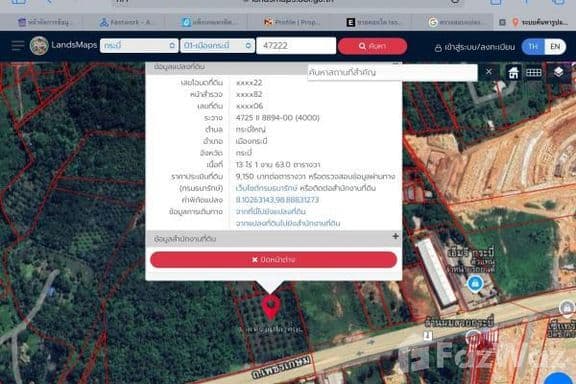
Task: Switch to the tab with blue square favicon
Action: (209, 22)
